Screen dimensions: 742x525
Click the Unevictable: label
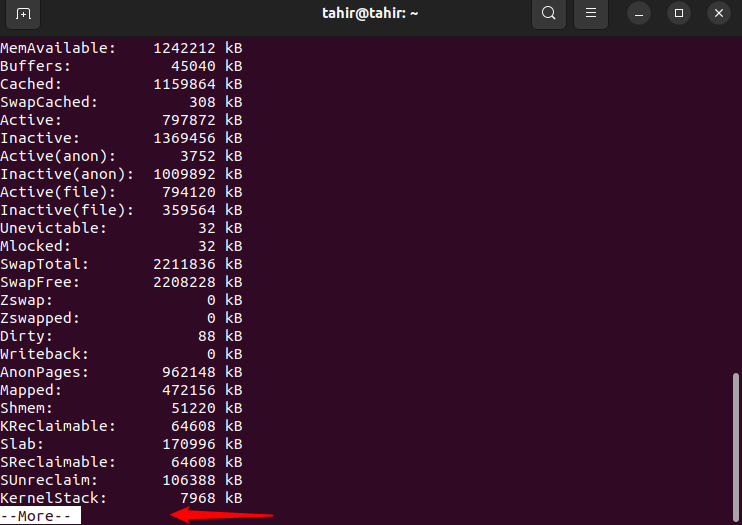(53, 228)
